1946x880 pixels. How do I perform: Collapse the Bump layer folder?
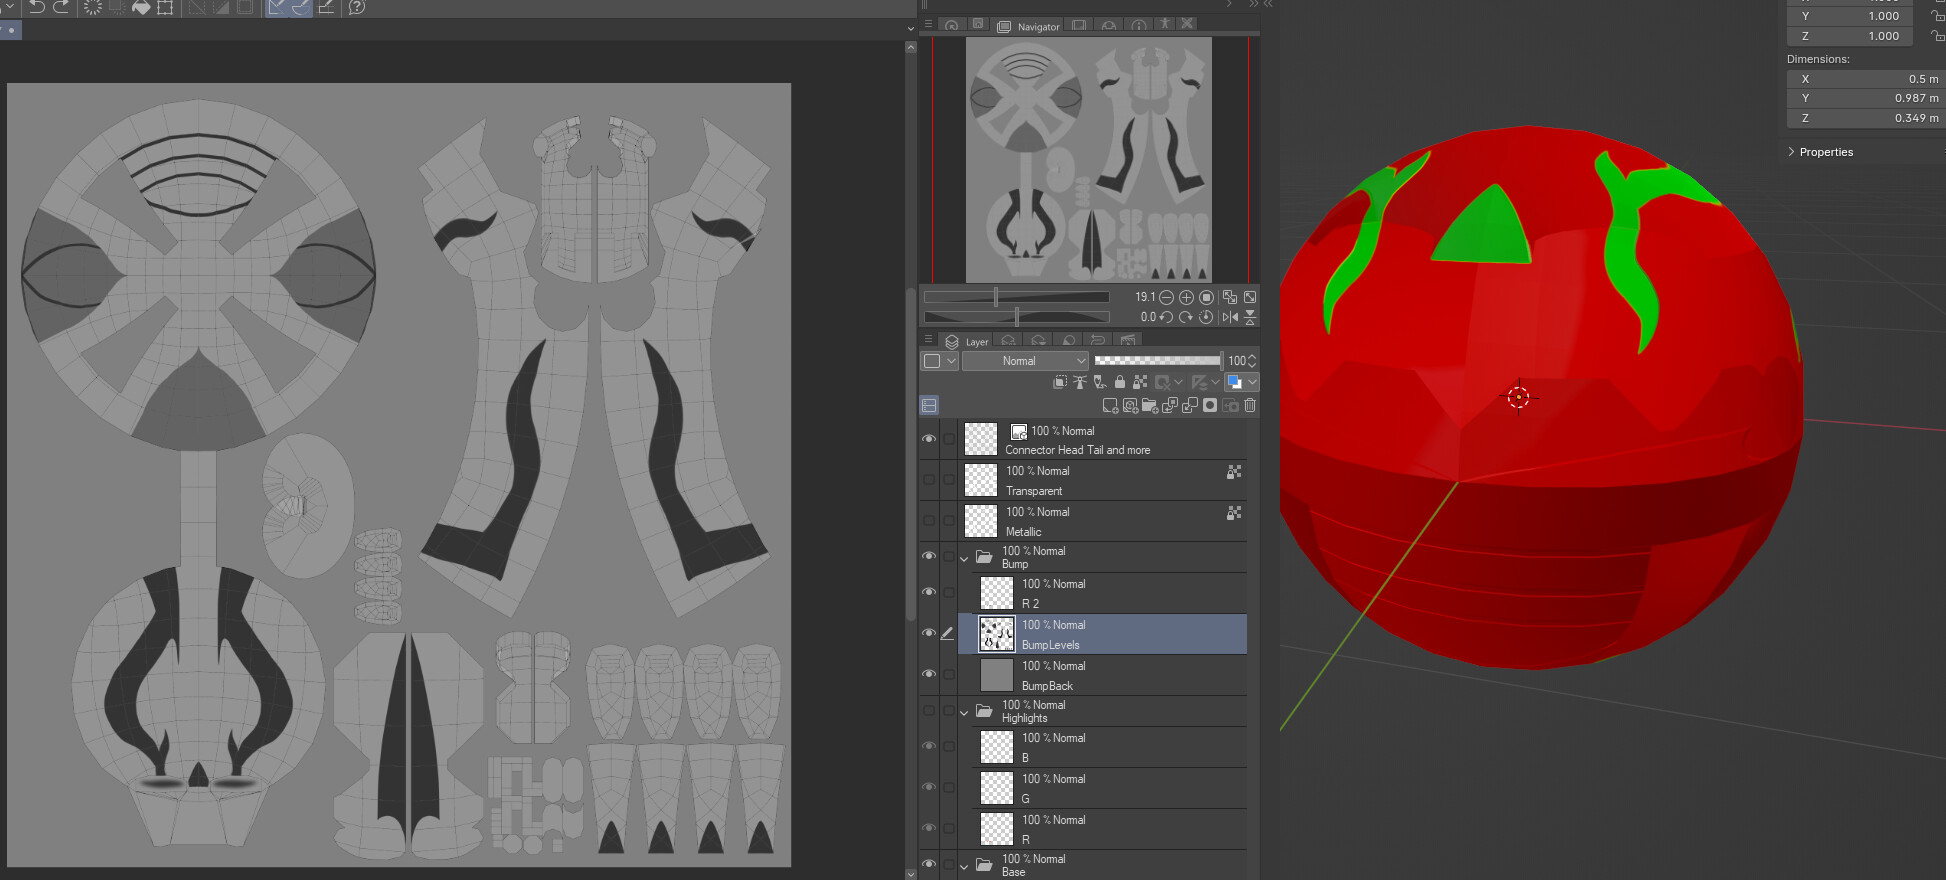pos(965,558)
